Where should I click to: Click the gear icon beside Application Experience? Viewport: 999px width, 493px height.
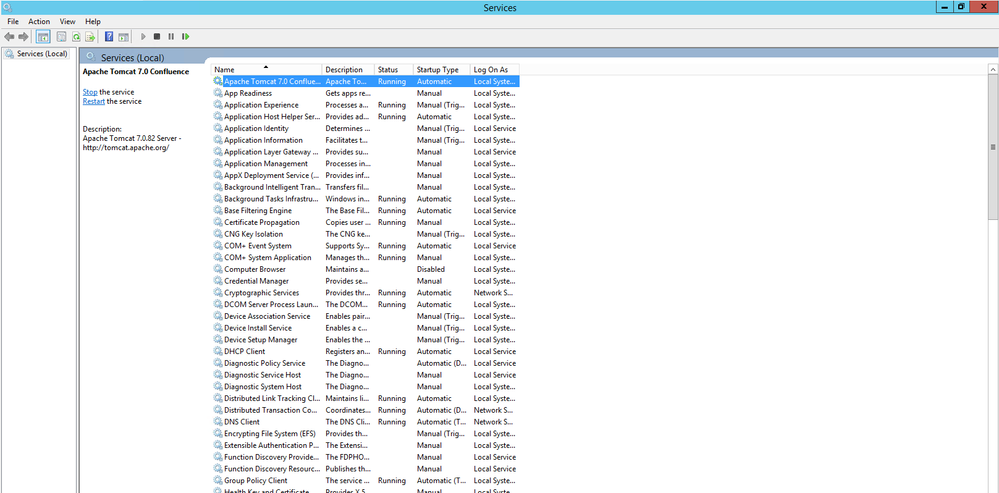(218, 105)
